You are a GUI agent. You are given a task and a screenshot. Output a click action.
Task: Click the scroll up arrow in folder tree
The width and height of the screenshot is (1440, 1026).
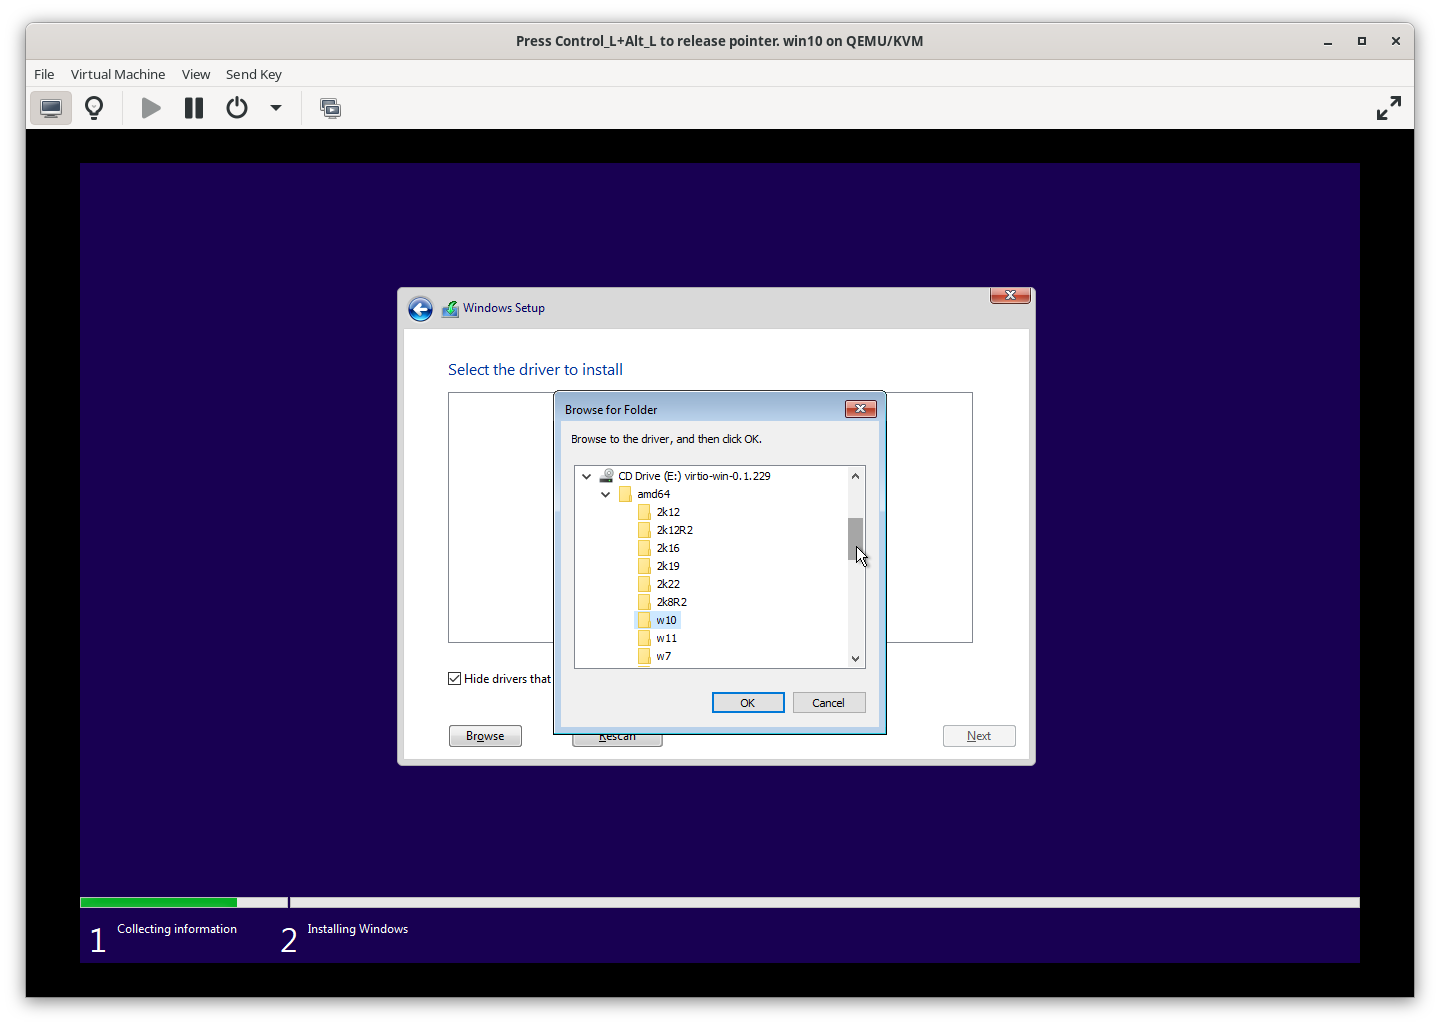(856, 476)
